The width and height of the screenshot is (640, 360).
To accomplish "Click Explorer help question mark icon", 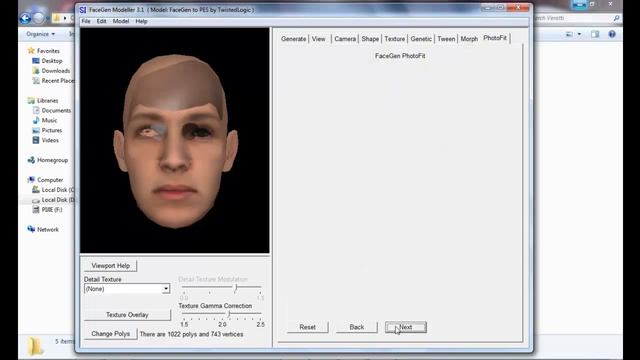I will coord(611,34).
